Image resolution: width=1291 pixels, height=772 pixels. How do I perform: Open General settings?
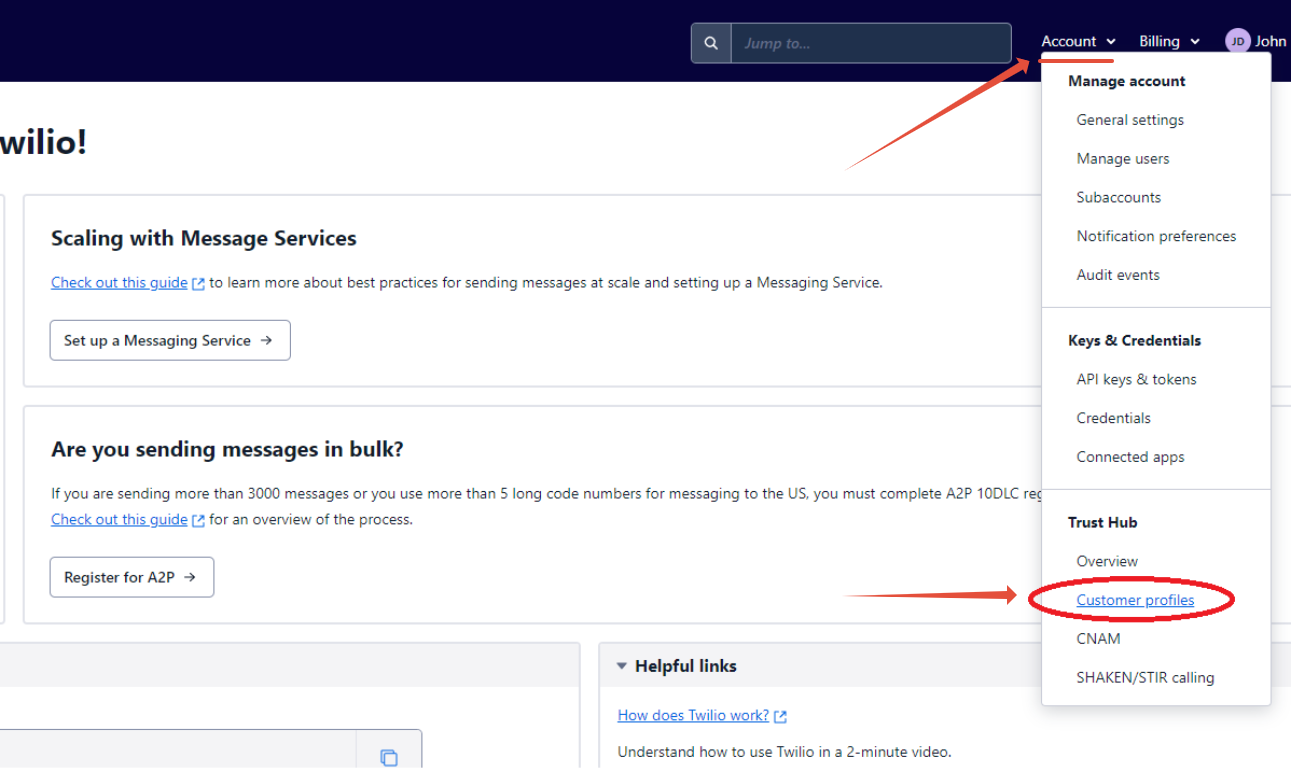[x=1130, y=120]
